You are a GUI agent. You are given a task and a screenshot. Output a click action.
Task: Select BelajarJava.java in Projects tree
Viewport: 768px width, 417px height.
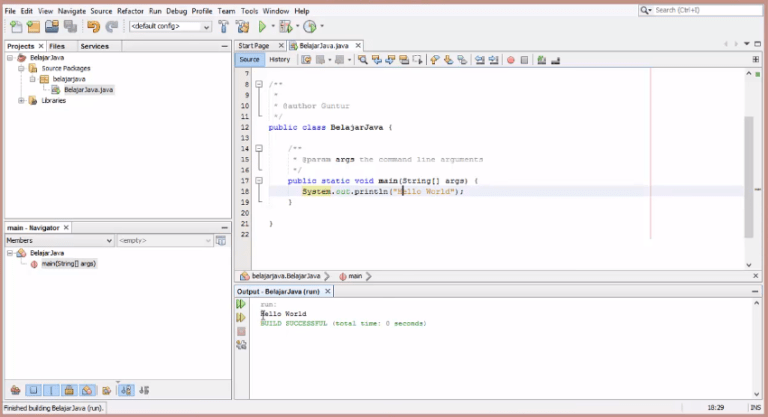88,89
